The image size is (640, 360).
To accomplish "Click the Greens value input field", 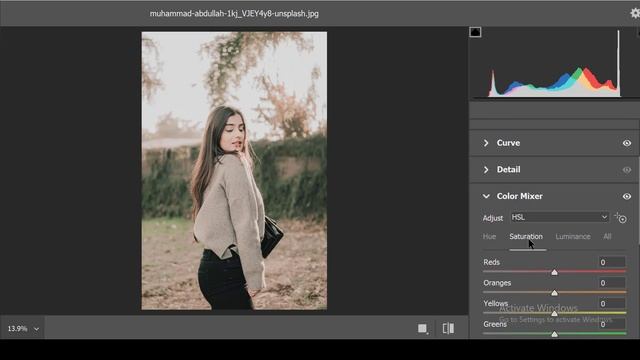I will pos(612,324).
